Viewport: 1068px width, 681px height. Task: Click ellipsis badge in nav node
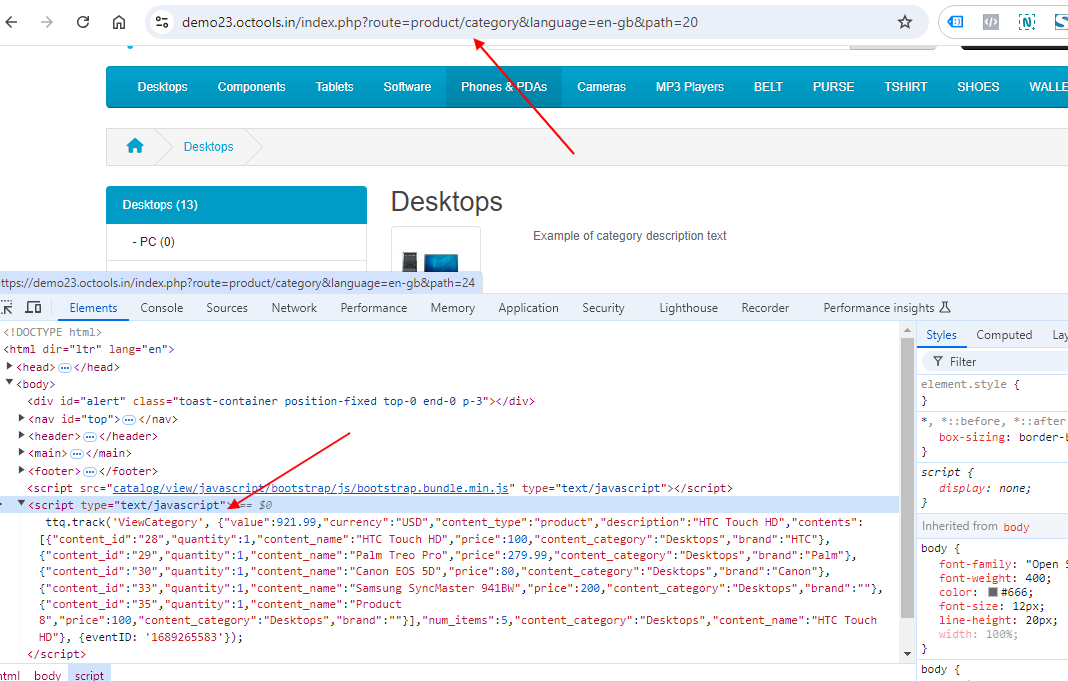[x=128, y=419]
